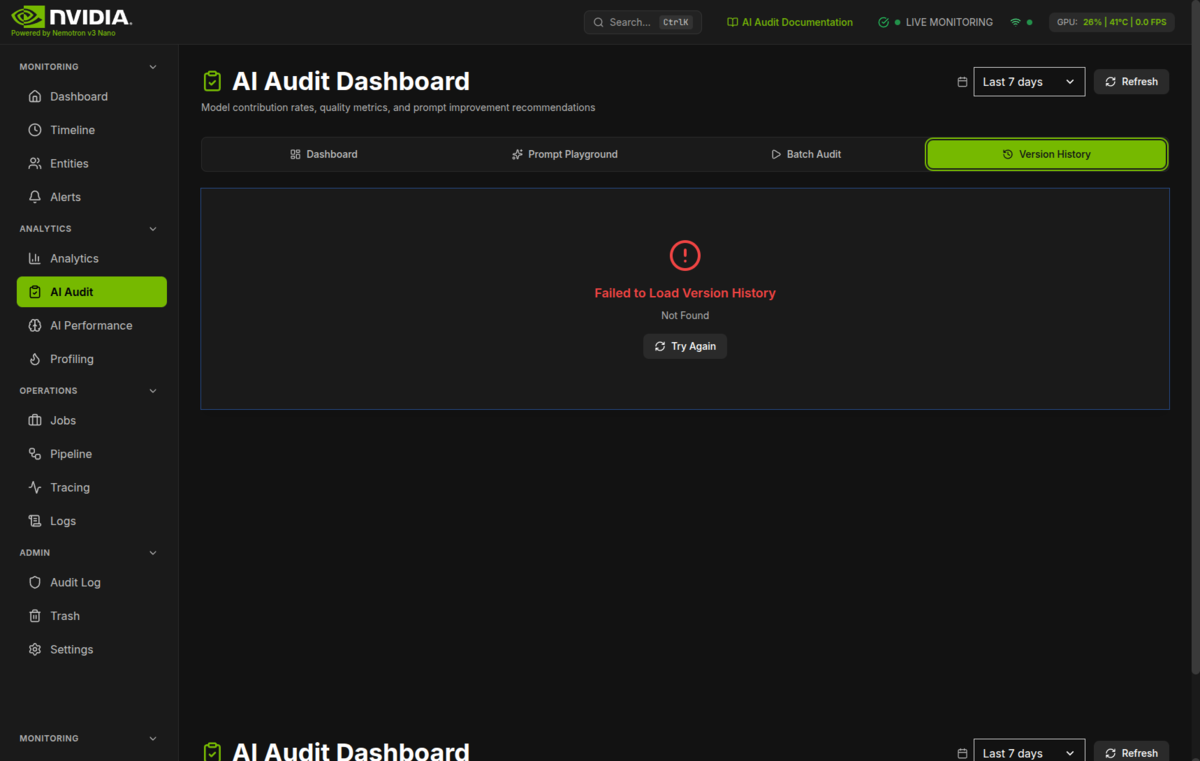Select the Profiling flame icon
The height and width of the screenshot is (761, 1200).
34,358
